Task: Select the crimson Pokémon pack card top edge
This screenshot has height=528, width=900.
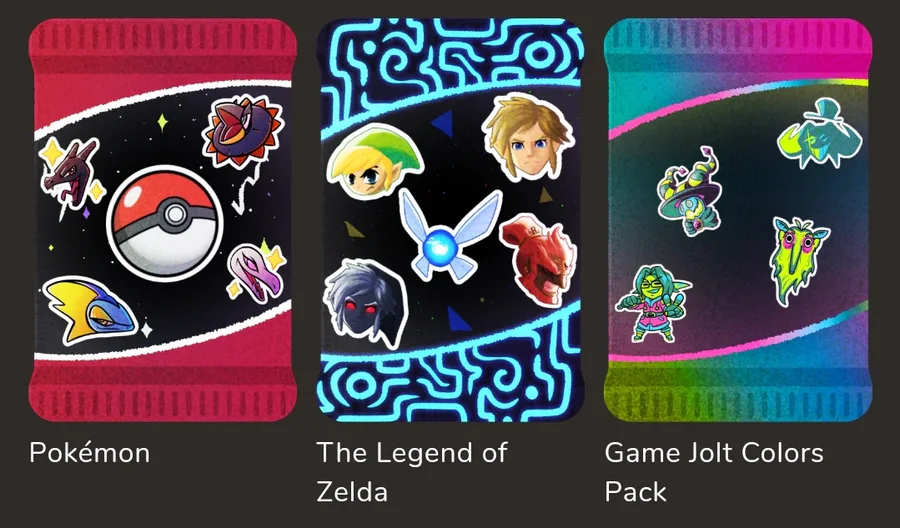Action: (163, 46)
